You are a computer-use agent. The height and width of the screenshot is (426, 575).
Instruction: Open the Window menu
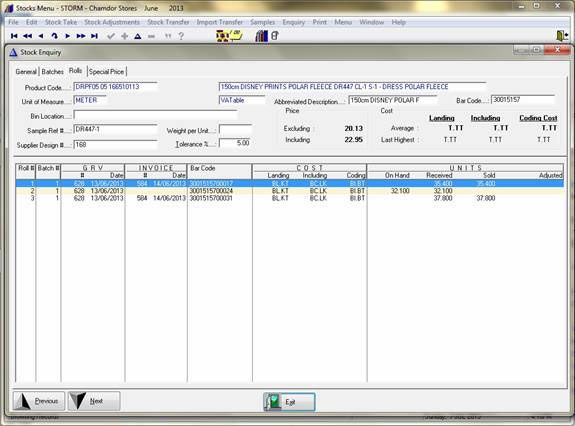click(371, 22)
